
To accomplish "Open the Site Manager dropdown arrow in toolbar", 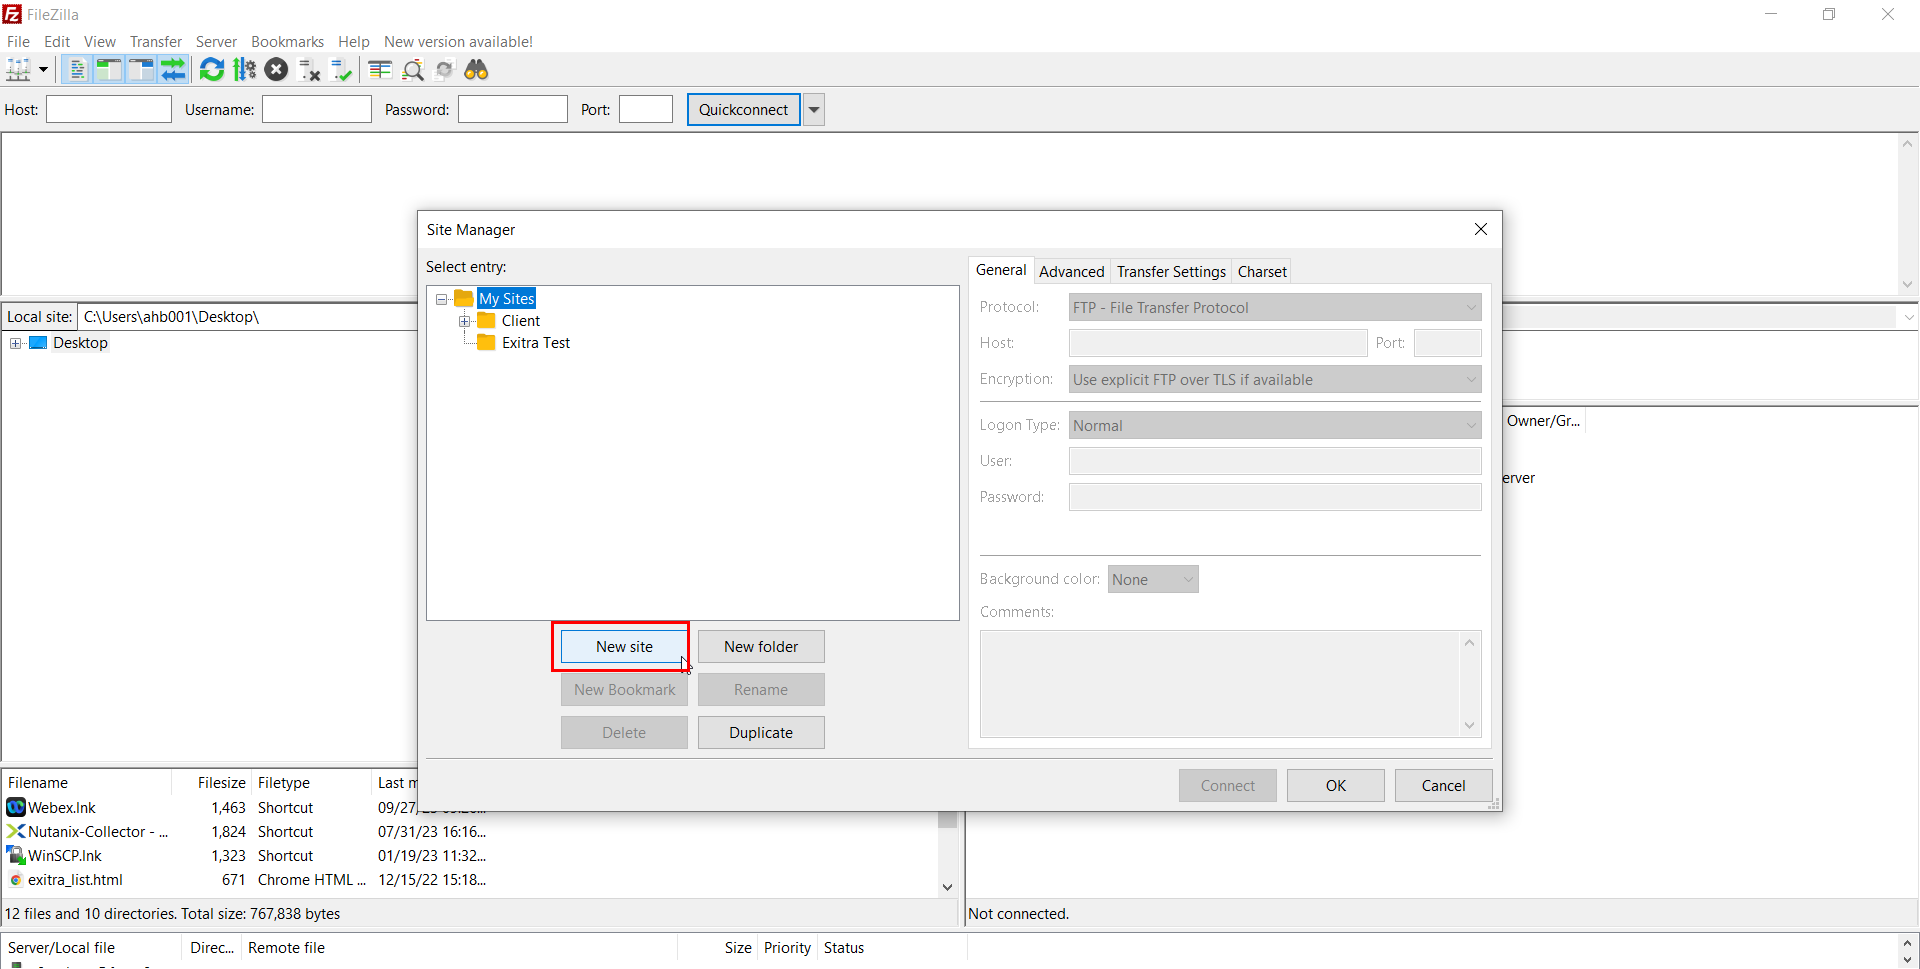I will (43, 70).
